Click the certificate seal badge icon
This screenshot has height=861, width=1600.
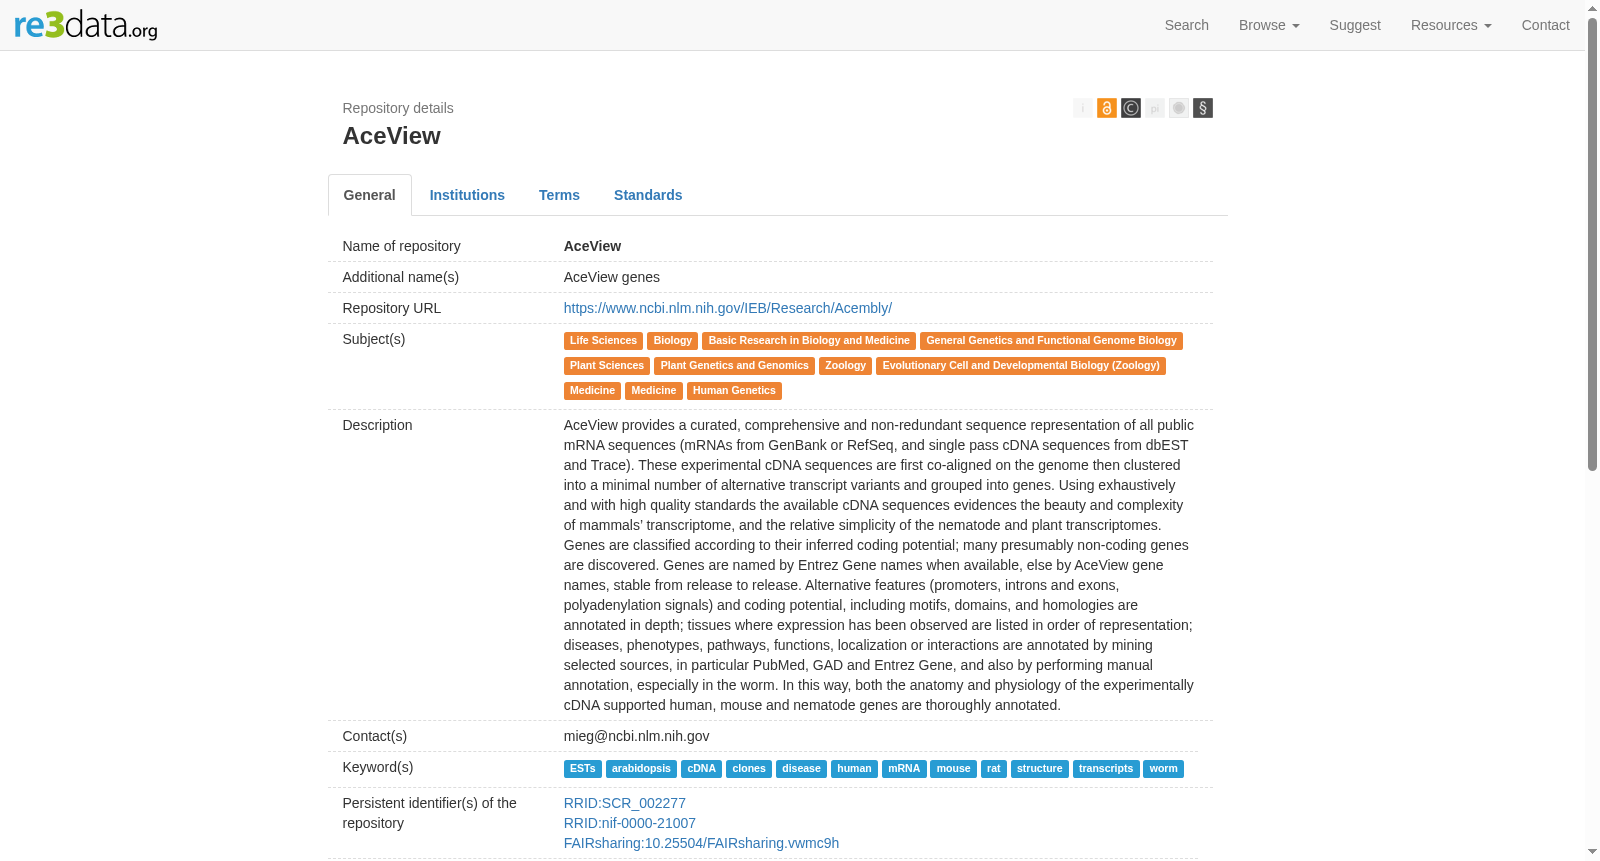[1179, 108]
